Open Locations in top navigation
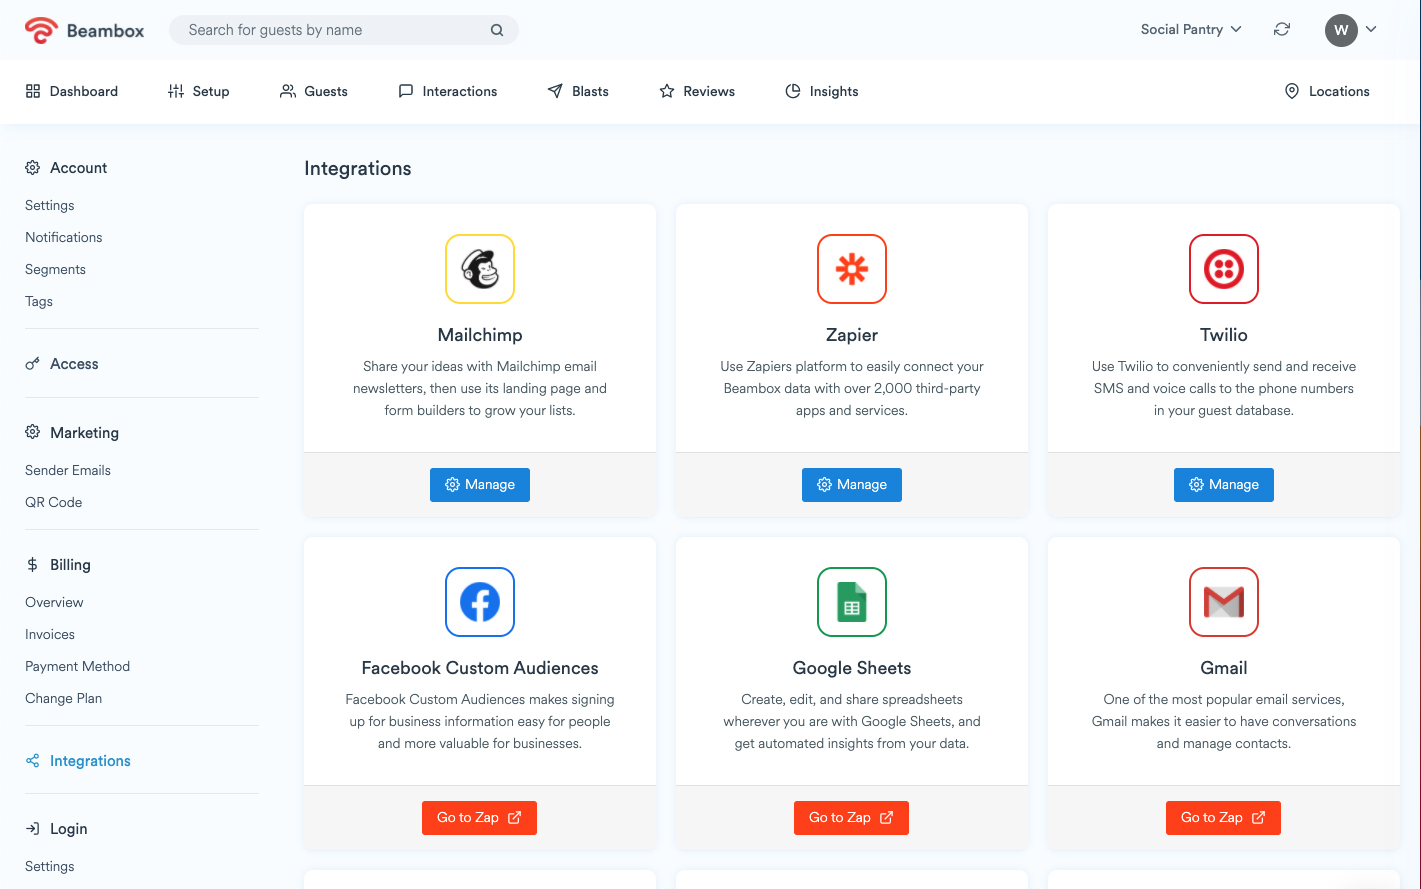1421x889 pixels. (x=1327, y=91)
